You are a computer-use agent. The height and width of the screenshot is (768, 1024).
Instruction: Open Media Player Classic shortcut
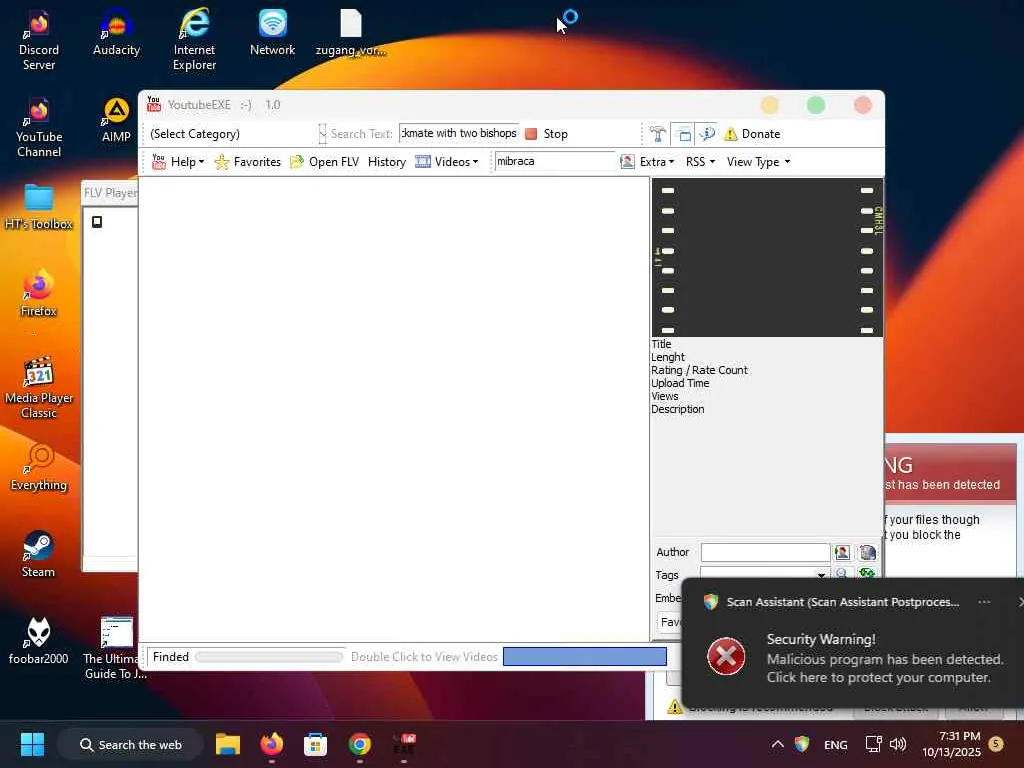39,387
